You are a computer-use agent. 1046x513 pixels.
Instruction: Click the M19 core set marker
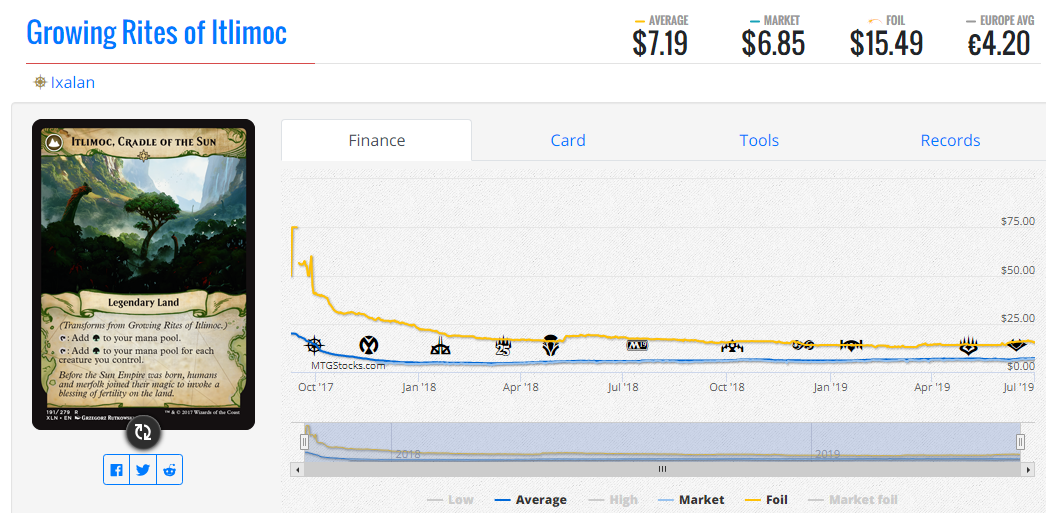pos(637,345)
